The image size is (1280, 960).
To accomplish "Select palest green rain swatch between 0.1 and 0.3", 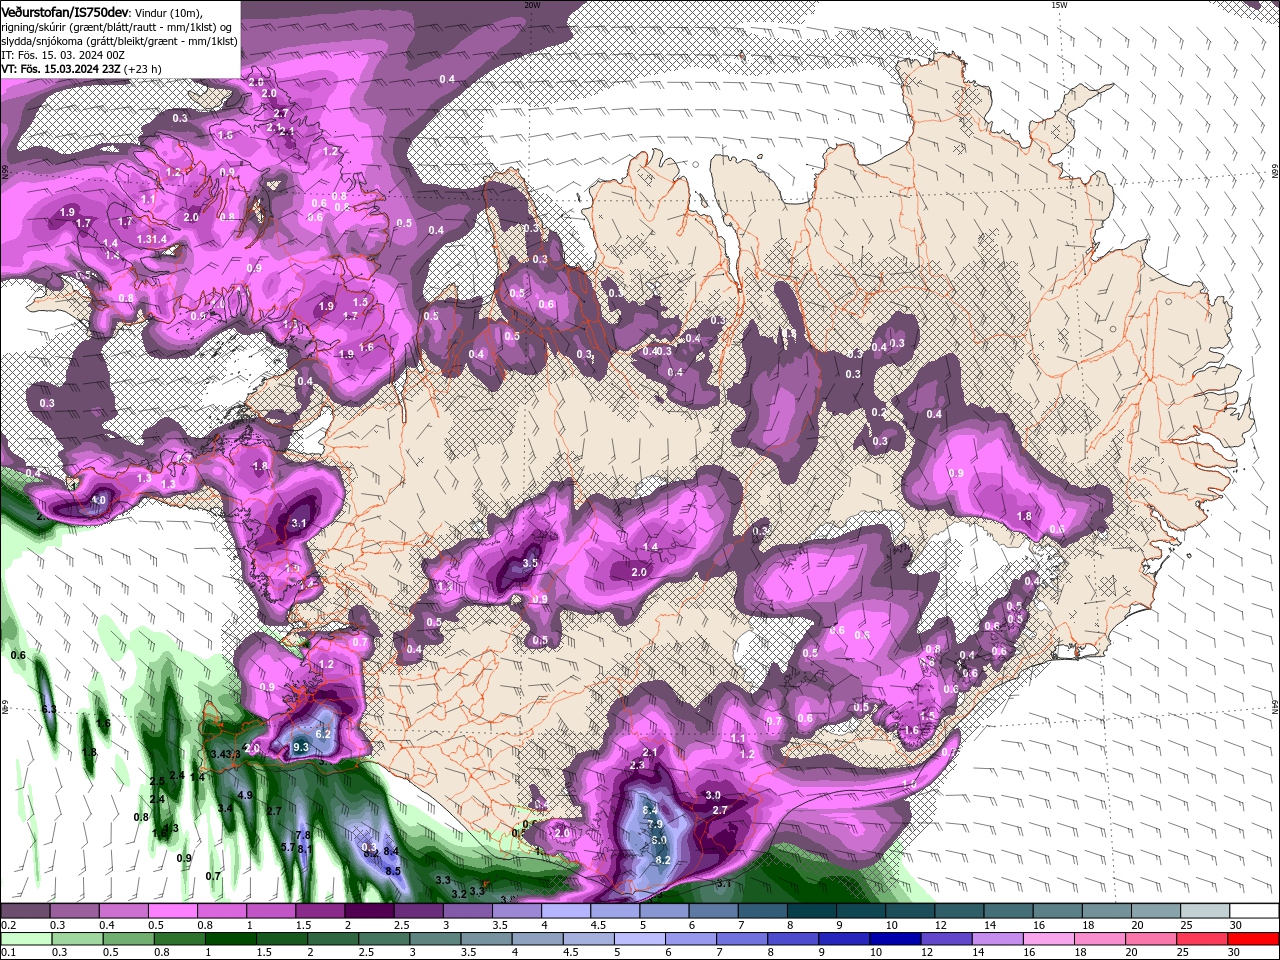I will pyautogui.click(x=24, y=938).
